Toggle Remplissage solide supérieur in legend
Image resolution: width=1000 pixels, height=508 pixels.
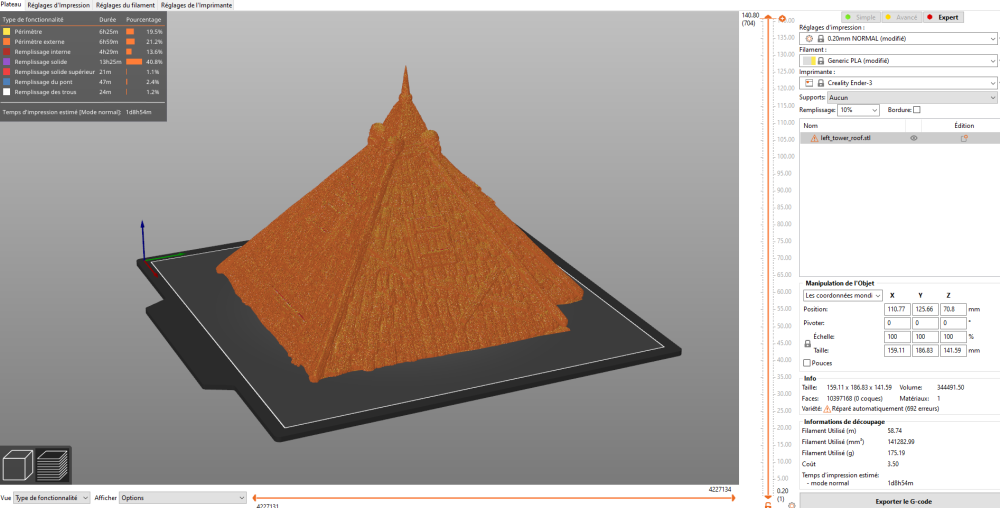(6, 72)
